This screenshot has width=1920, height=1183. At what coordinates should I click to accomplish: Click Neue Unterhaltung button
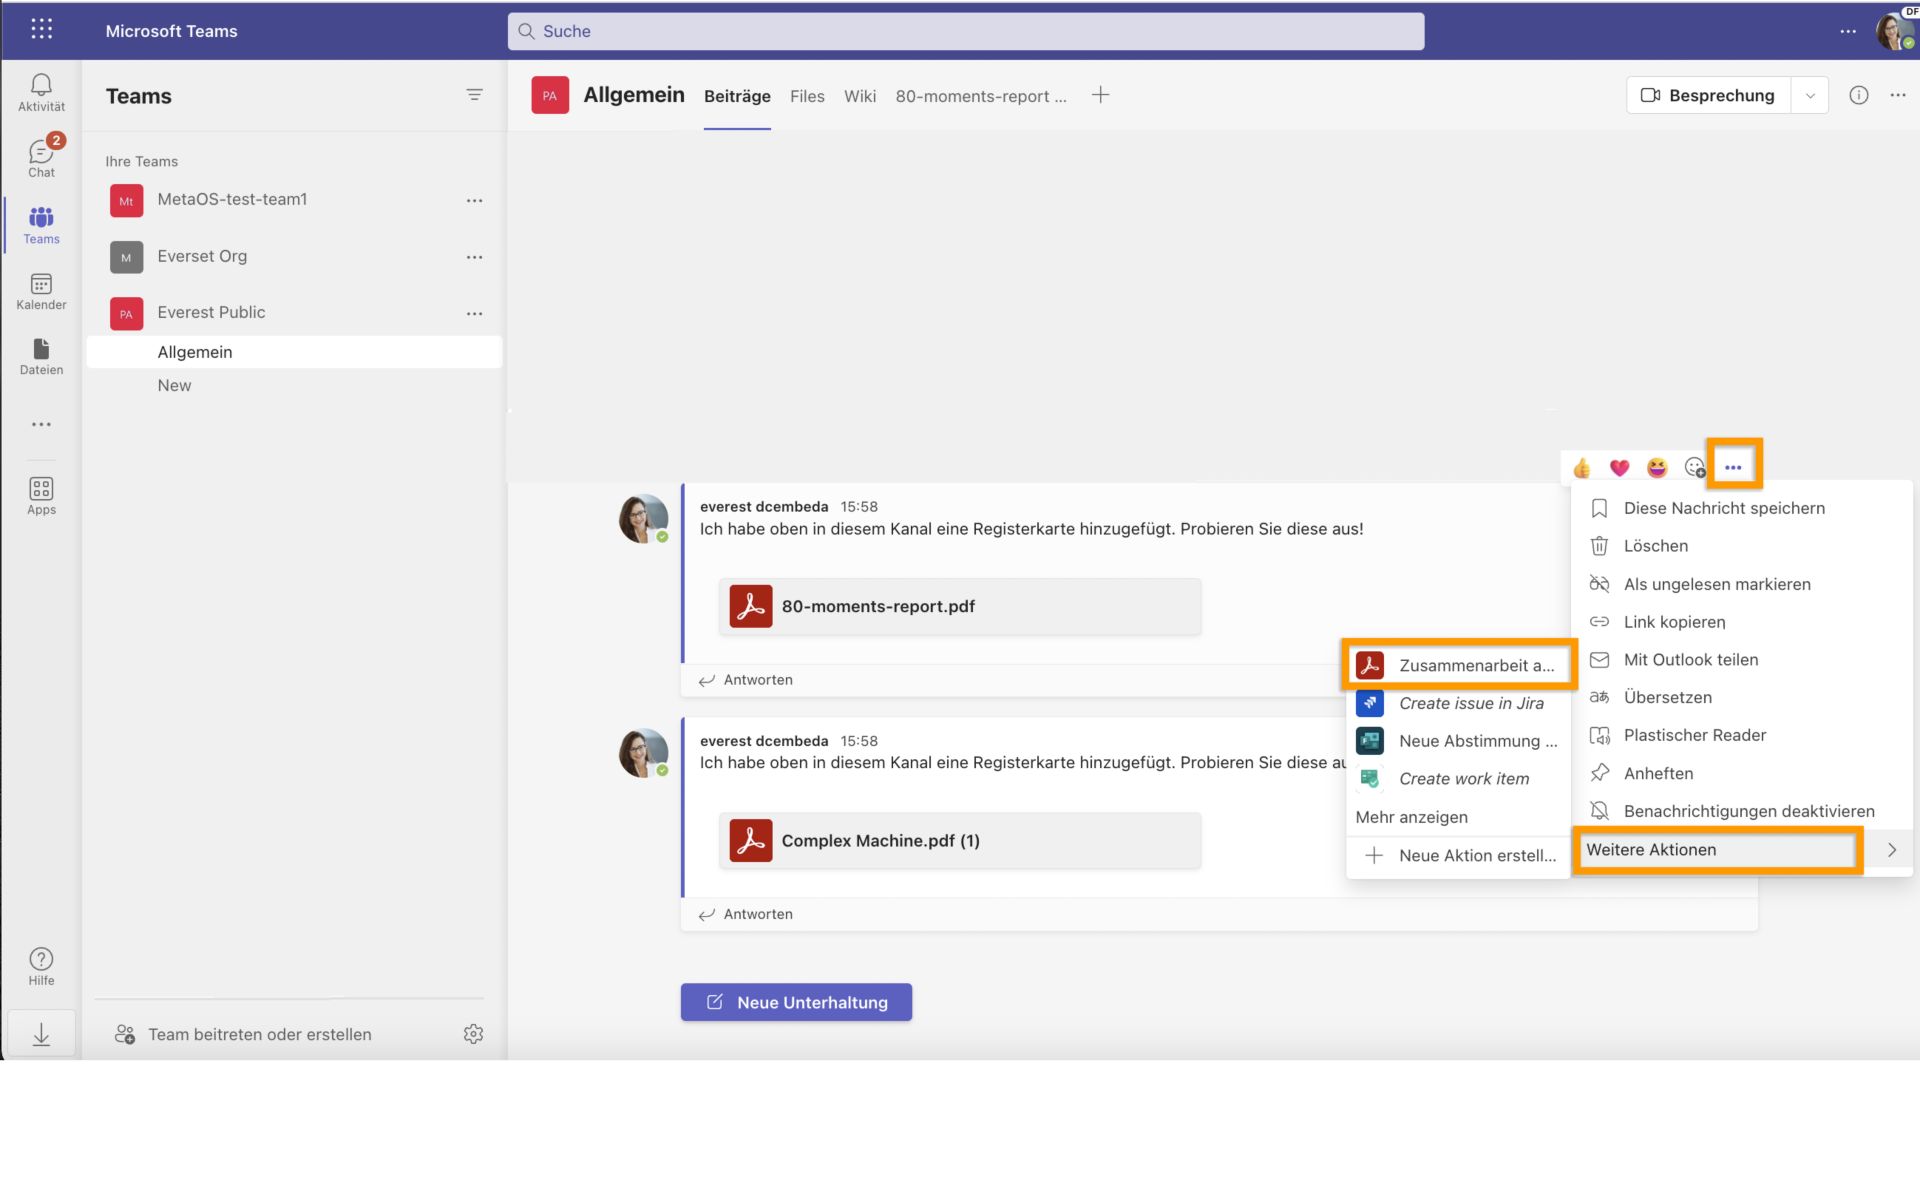pyautogui.click(x=796, y=1002)
